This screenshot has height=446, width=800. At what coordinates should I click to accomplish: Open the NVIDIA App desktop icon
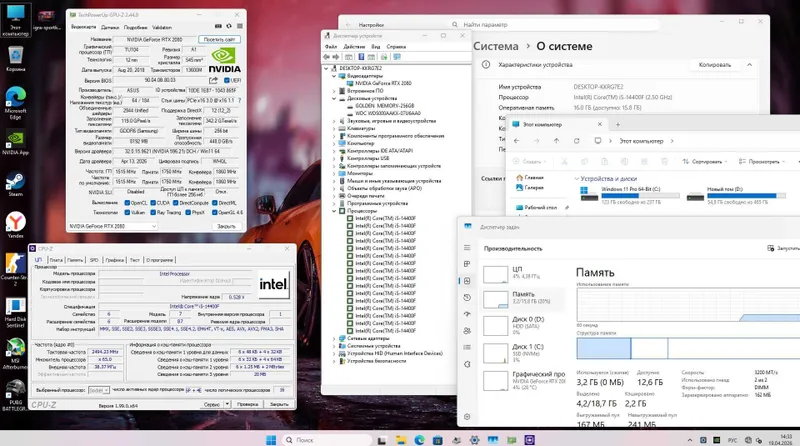coord(15,143)
